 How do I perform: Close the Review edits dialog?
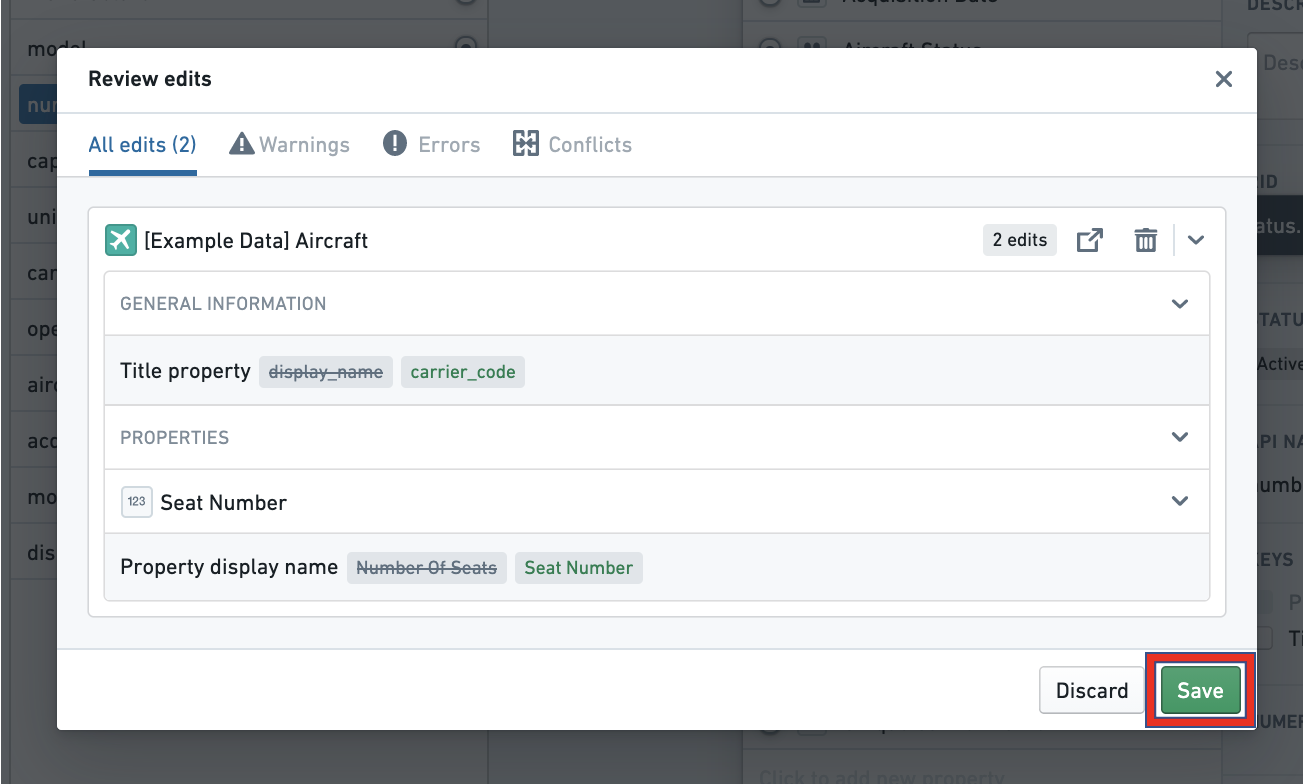(x=1223, y=79)
